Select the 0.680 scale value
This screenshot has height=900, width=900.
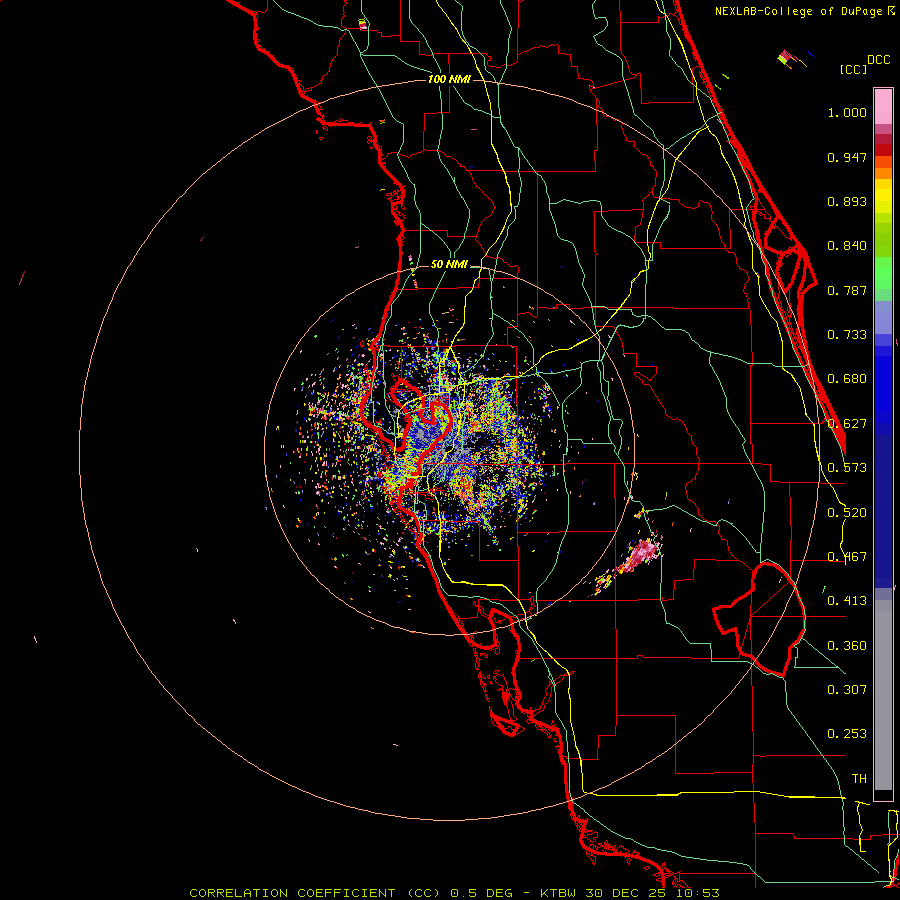pyautogui.click(x=847, y=379)
